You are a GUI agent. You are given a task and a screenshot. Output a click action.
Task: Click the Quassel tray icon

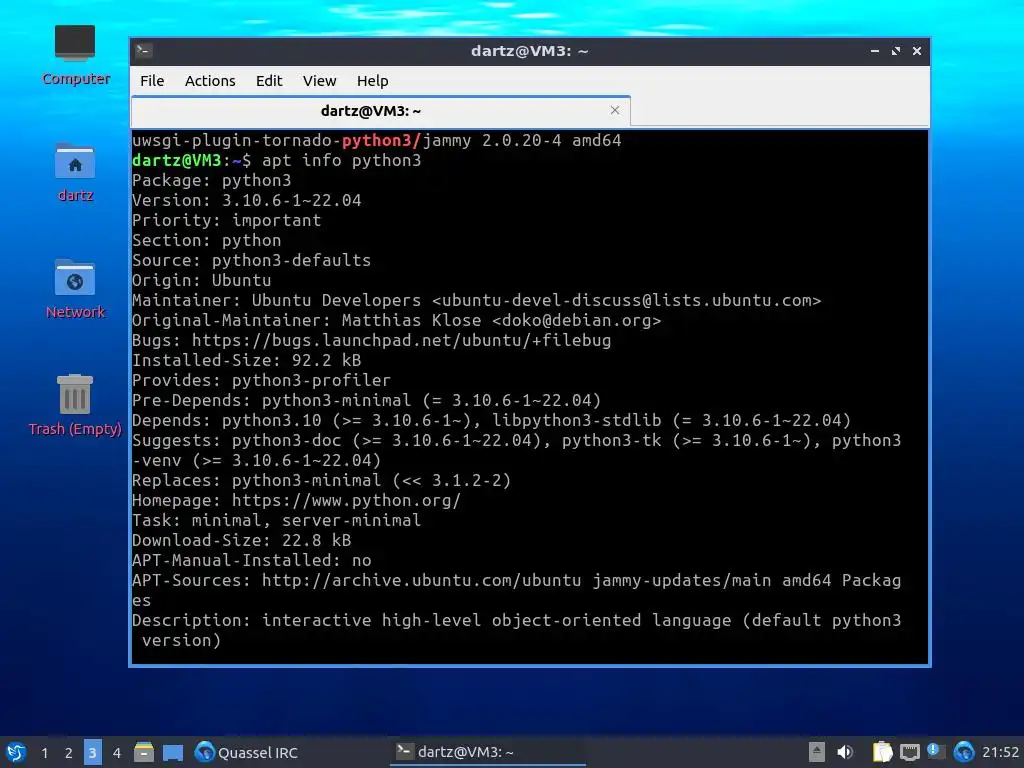964,752
